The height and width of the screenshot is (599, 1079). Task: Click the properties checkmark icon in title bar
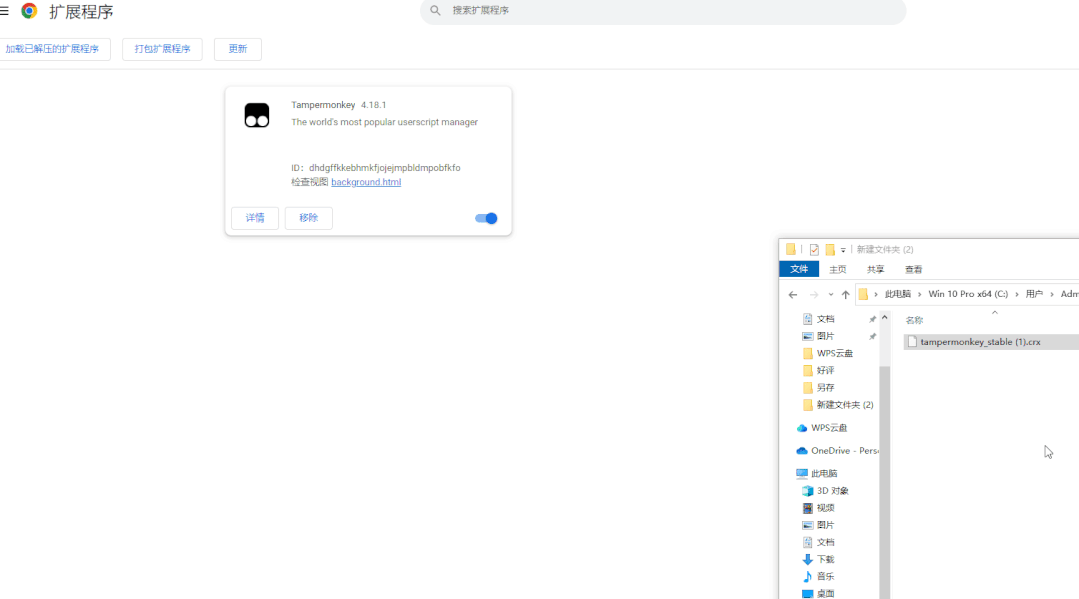click(814, 250)
